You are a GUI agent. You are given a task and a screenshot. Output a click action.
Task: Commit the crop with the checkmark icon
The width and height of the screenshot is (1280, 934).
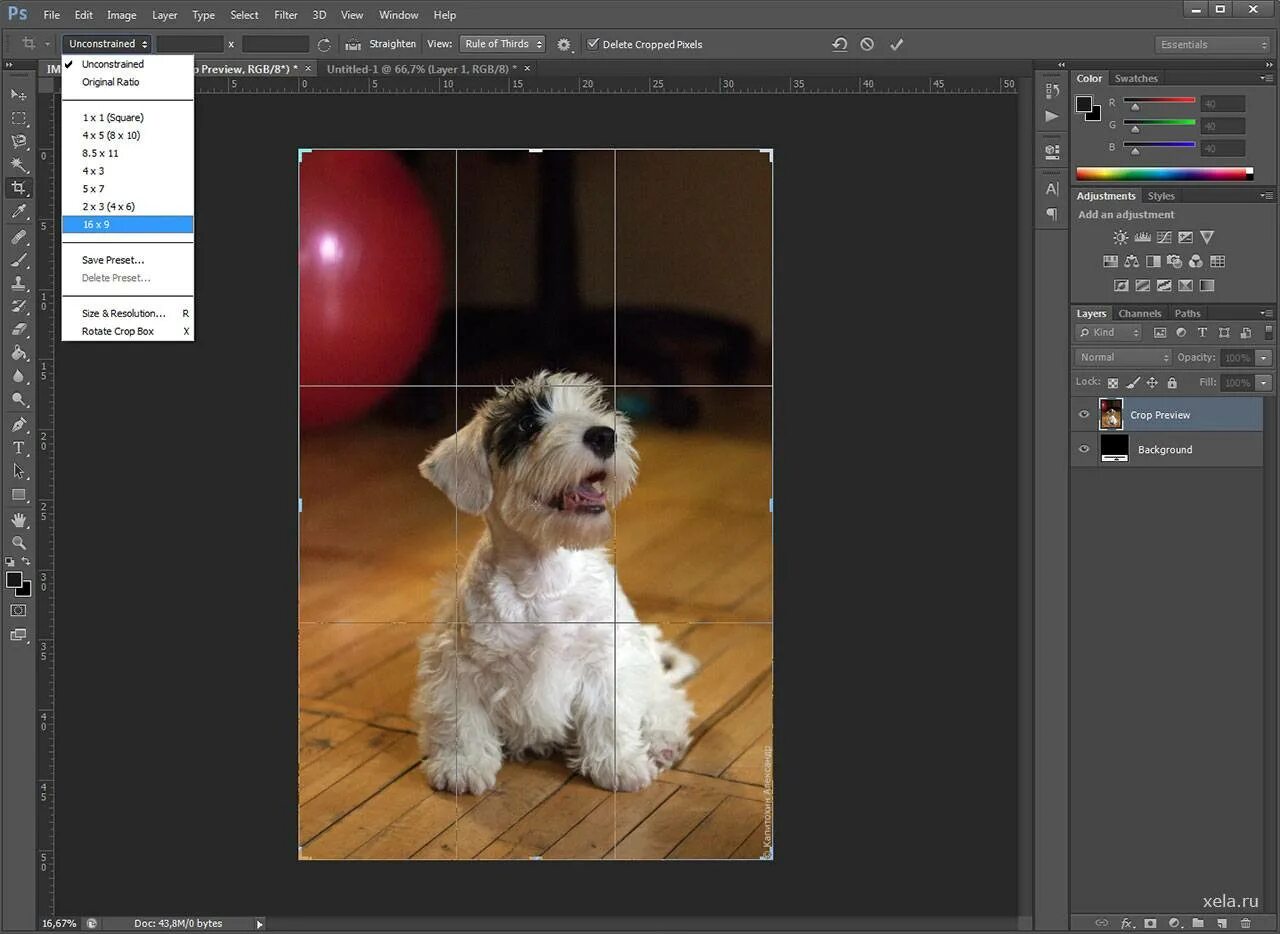click(896, 44)
